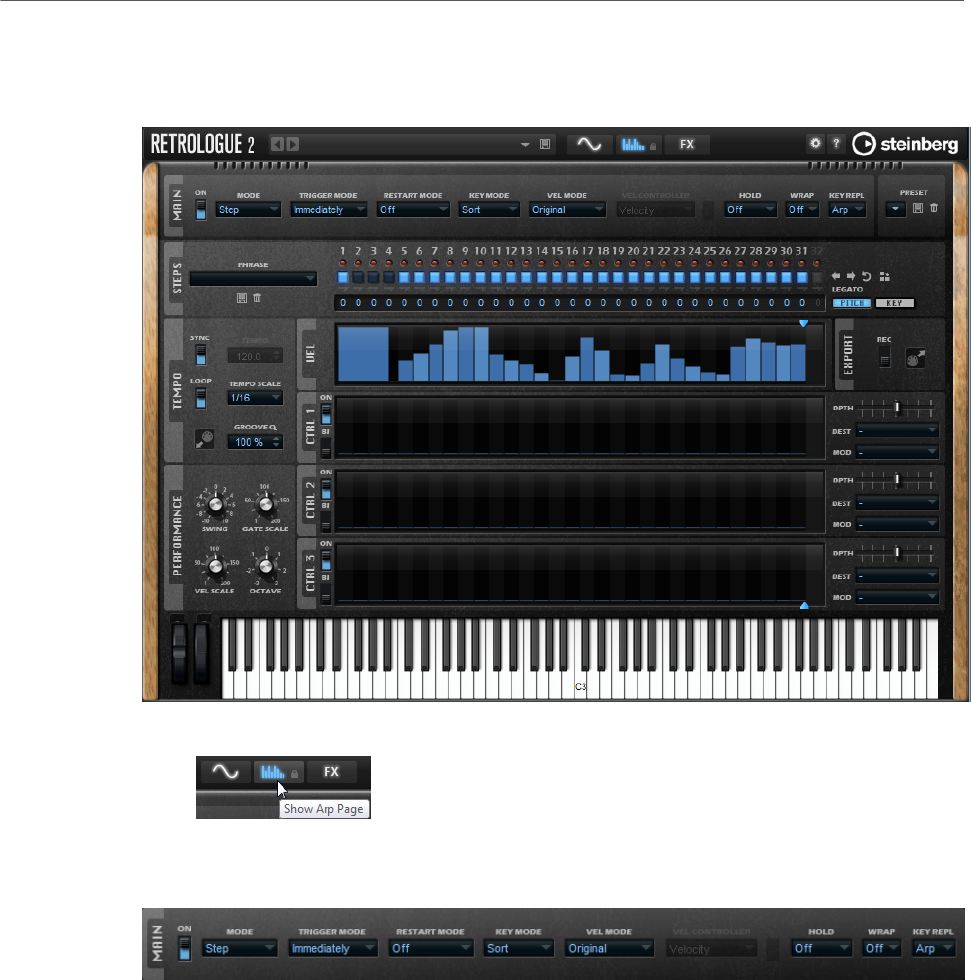The width and height of the screenshot is (971, 980).
Task: Load the previous preset with left arrow
Action: tap(277, 144)
